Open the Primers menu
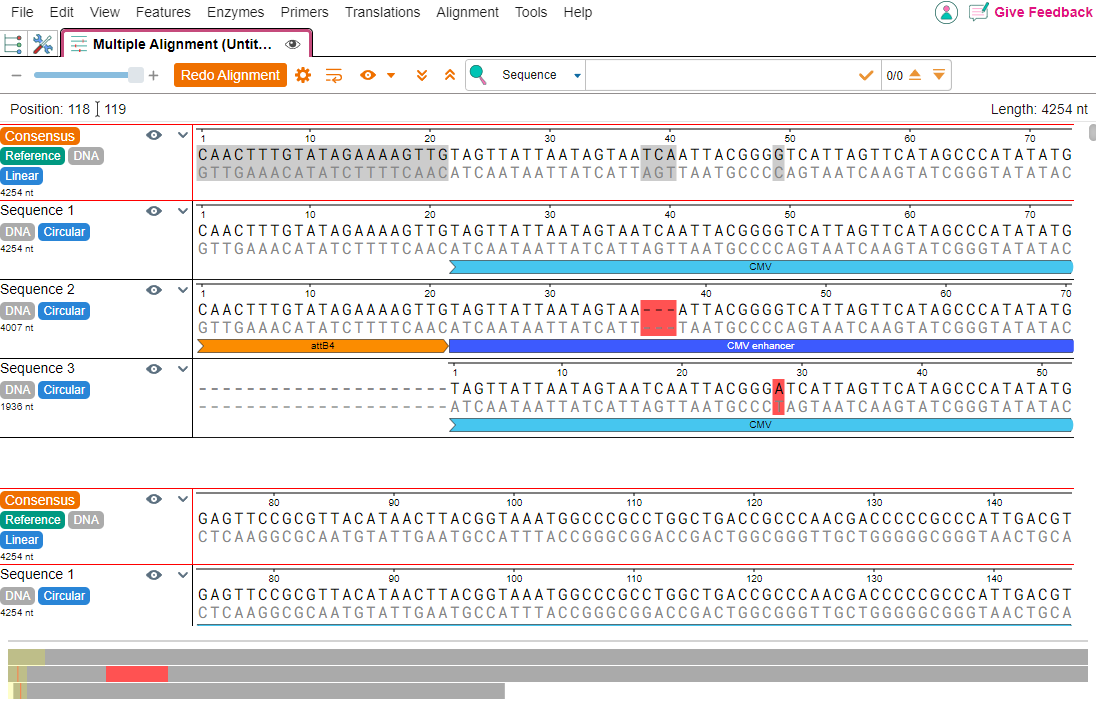Screen dimensions: 1096x703 304,13
